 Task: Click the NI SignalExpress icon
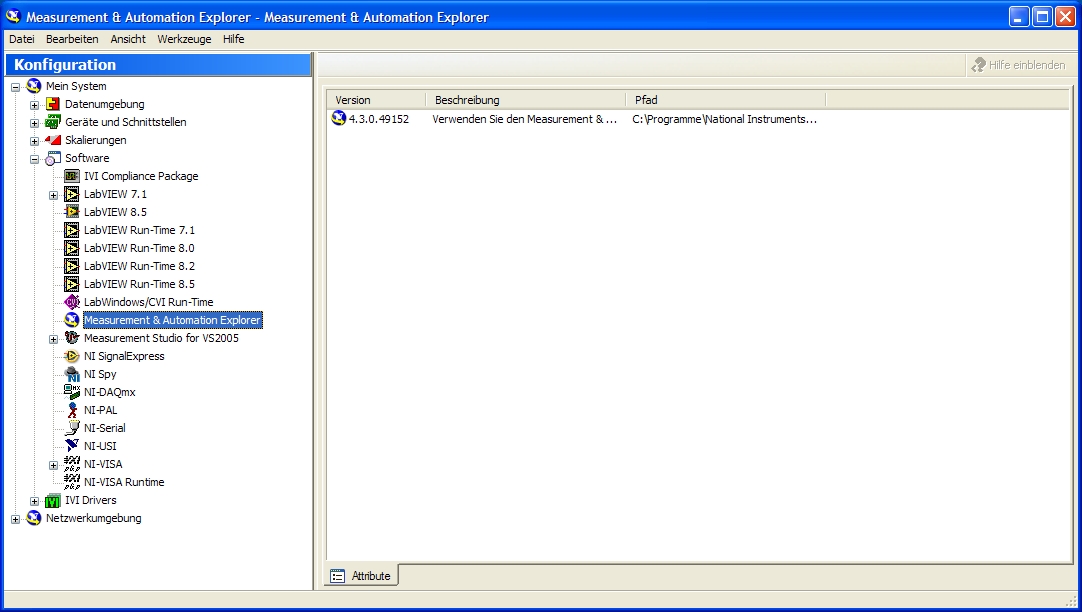(72, 356)
